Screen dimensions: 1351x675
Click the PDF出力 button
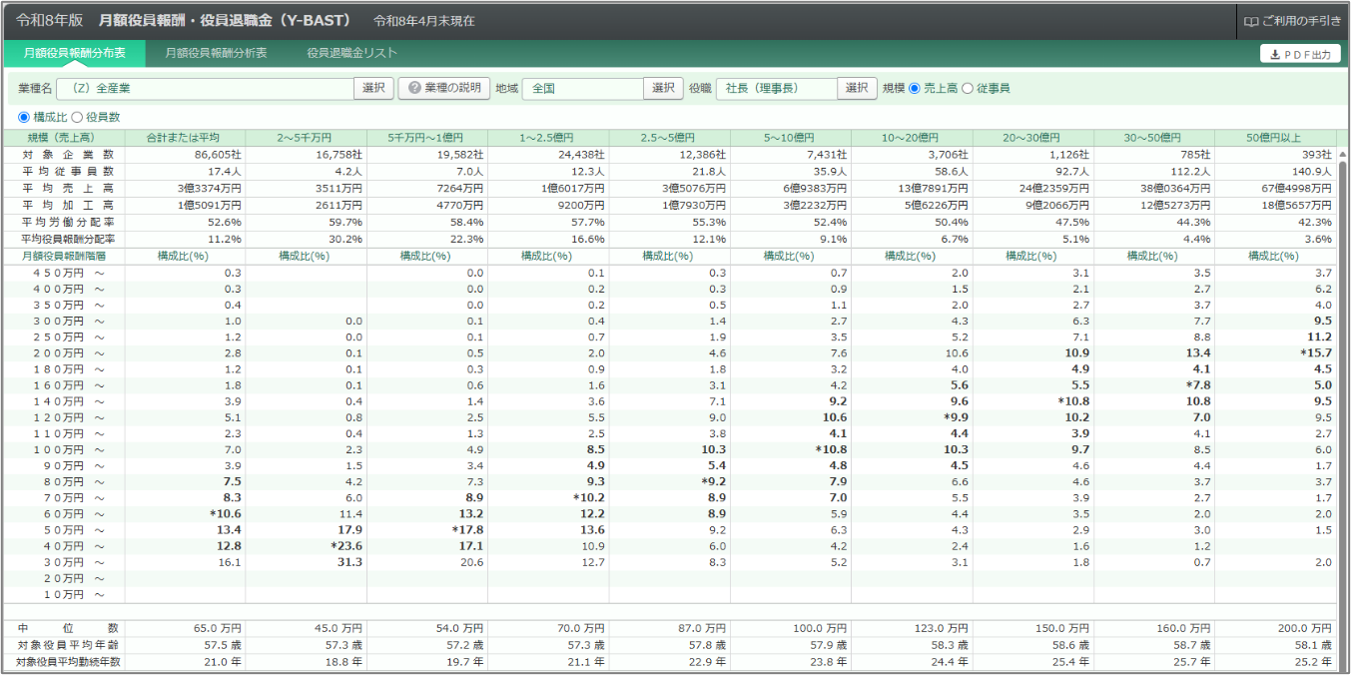pyautogui.click(x=1300, y=54)
